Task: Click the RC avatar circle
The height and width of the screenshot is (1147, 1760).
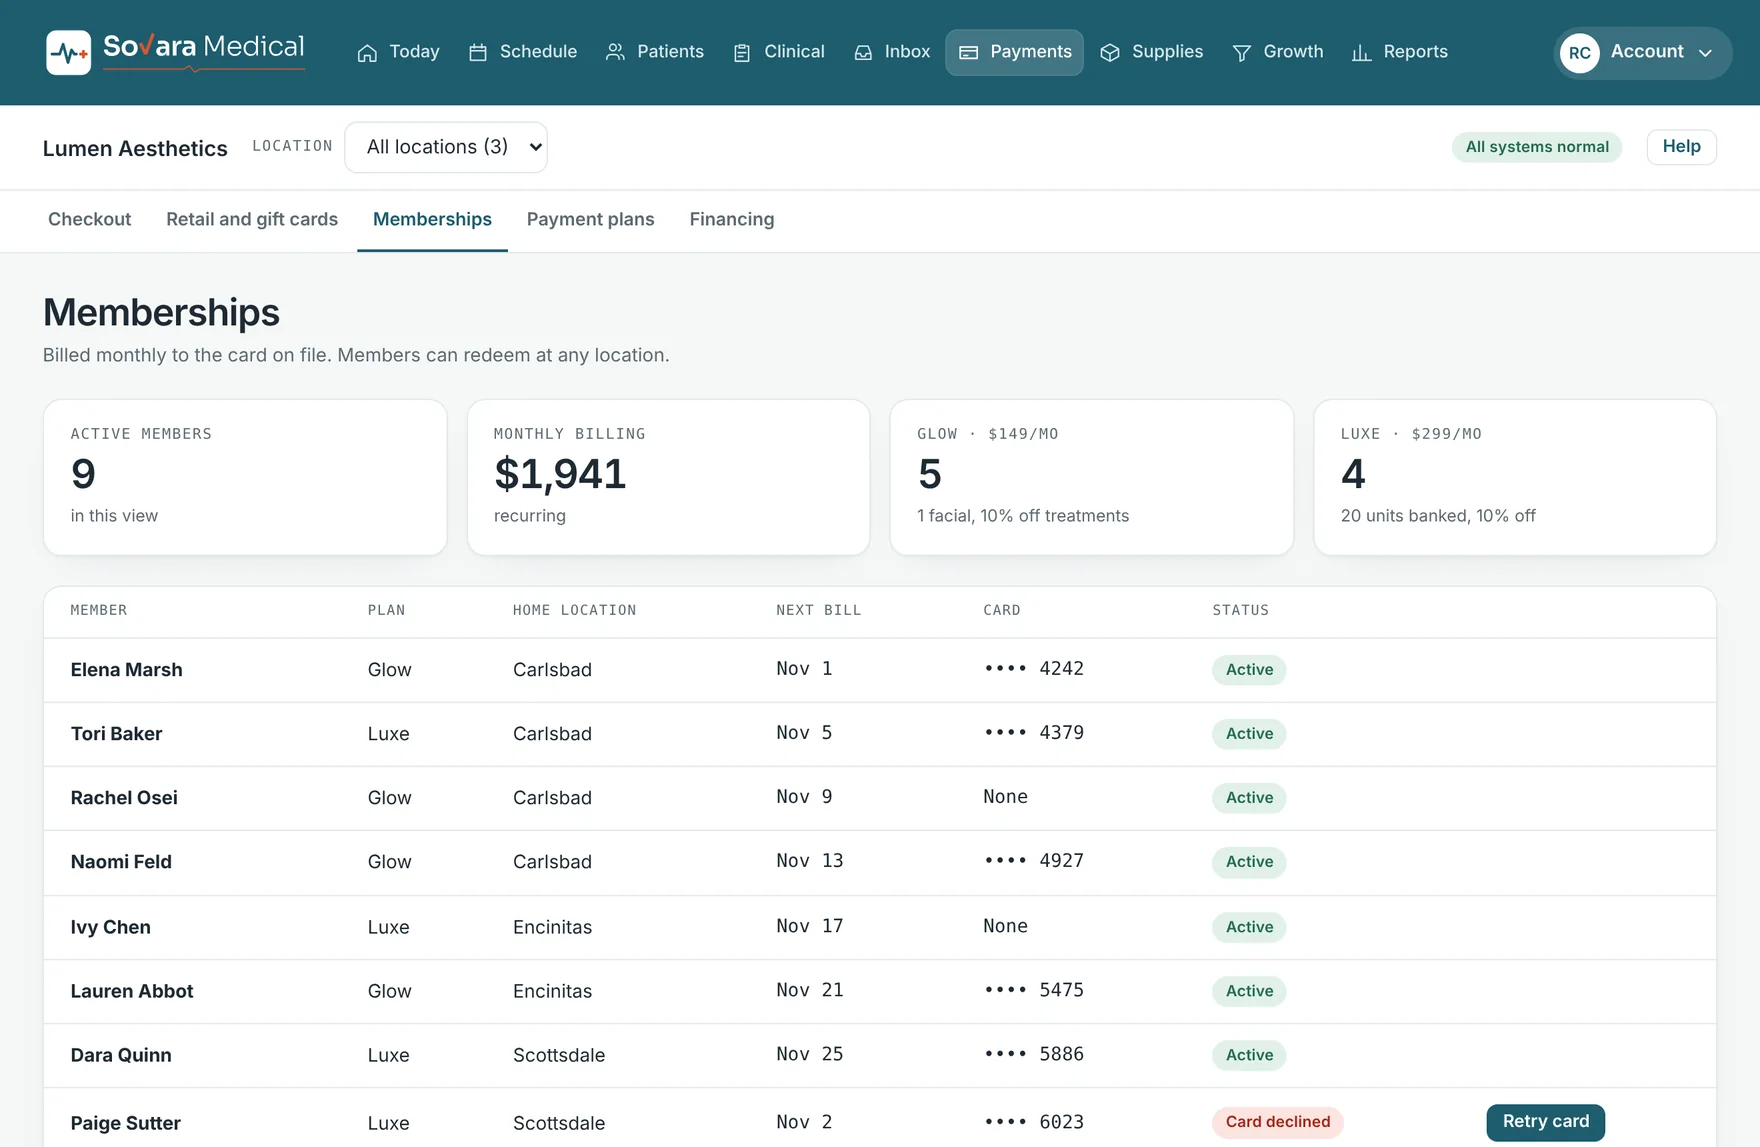Action: (1580, 53)
